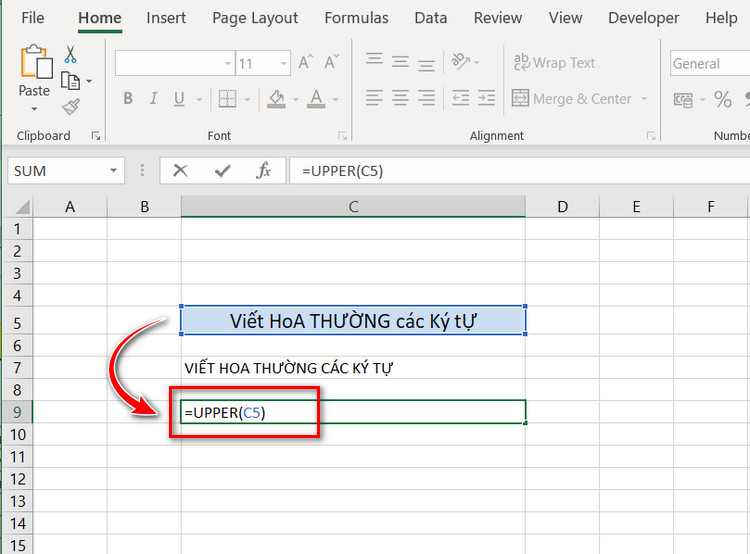The height and width of the screenshot is (554, 750).
Task: Toggle Italic formatting
Action: (153, 99)
